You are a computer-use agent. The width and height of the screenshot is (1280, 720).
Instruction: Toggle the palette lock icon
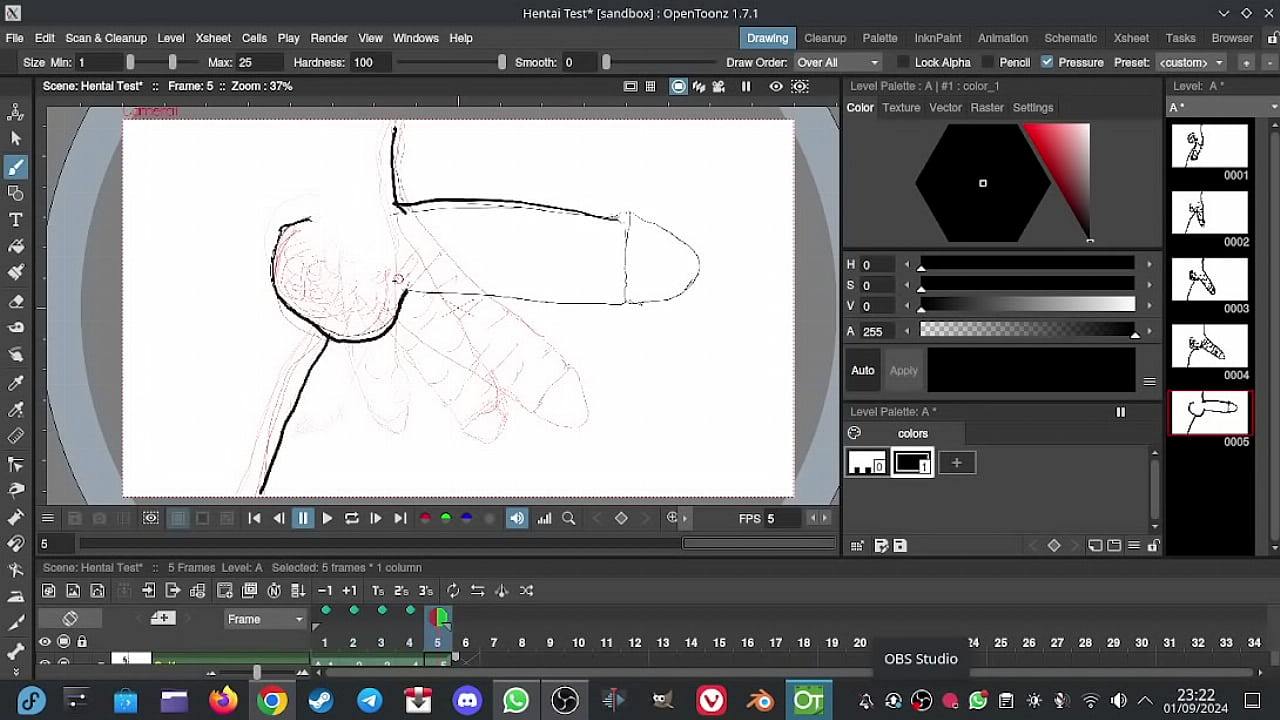pyautogui.click(x=1153, y=545)
